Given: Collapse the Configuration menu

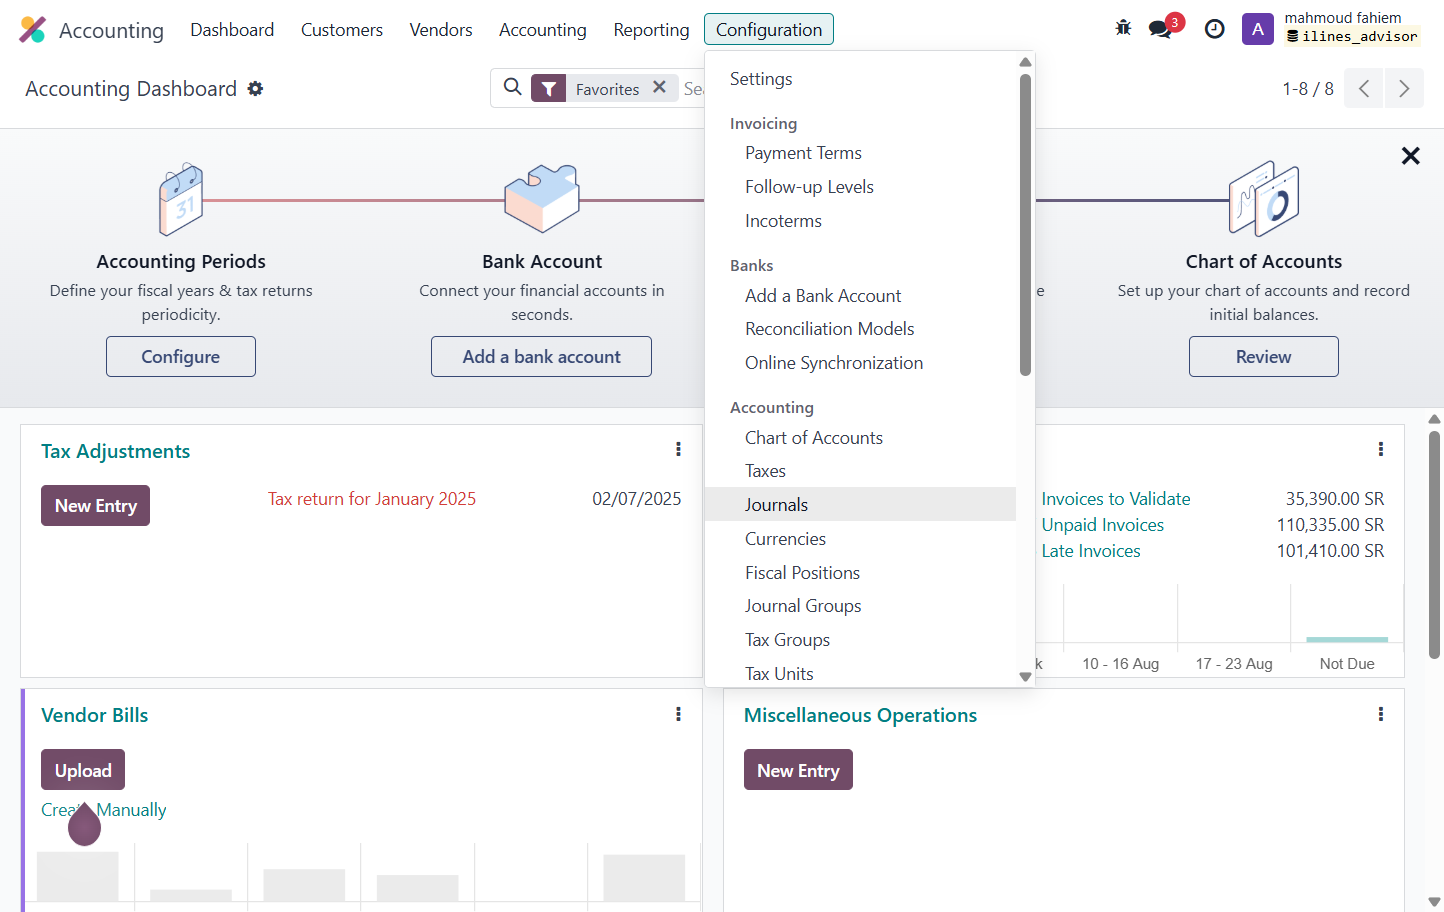Looking at the screenshot, I should click(x=769, y=30).
